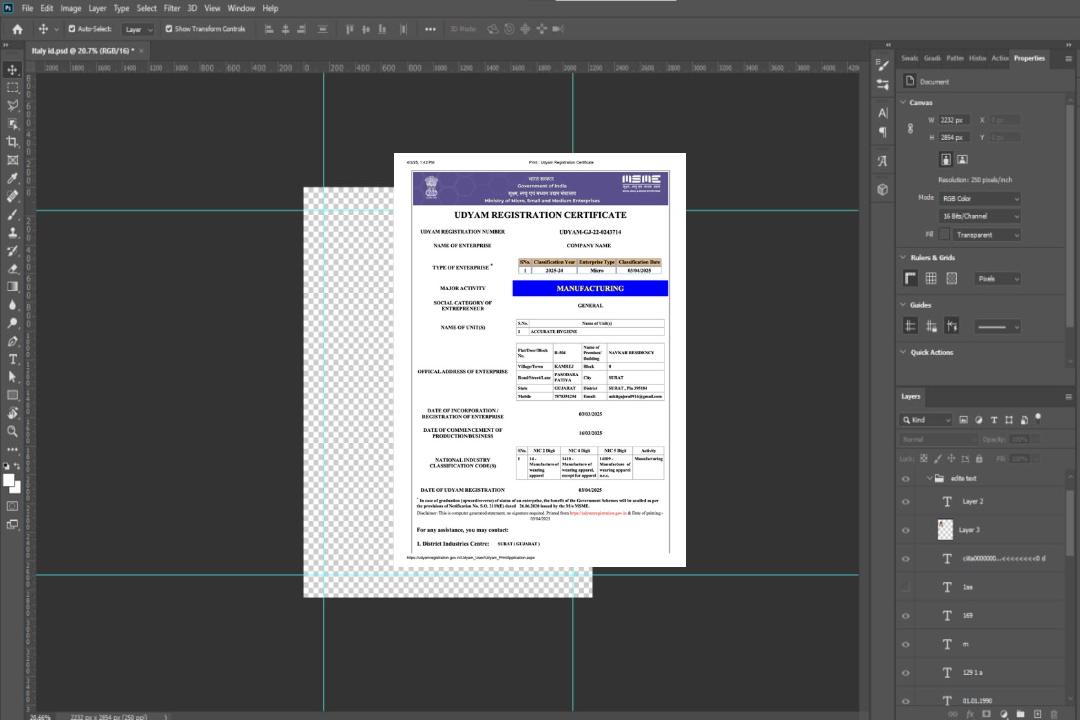Show the hidden '1se' text layer
Viewport: 1080px width, 720px height.
click(x=906, y=587)
